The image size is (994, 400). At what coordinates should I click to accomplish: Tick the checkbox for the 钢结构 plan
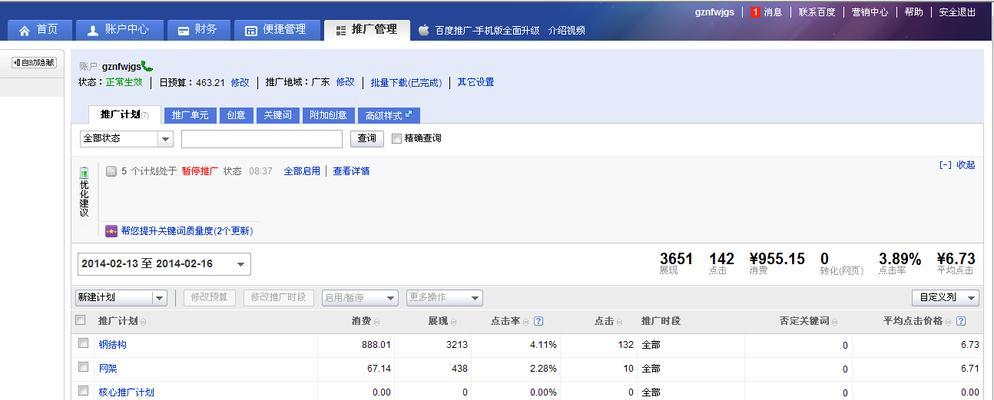[82, 343]
